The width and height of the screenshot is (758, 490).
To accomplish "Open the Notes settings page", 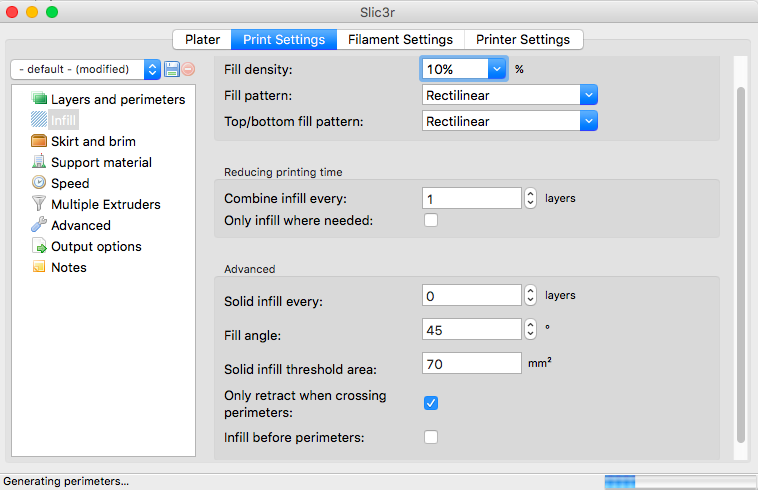I will tap(68, 267).
